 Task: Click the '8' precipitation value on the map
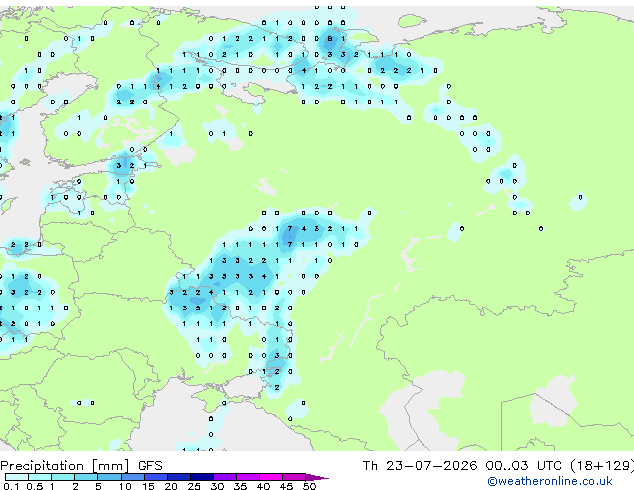330,39
